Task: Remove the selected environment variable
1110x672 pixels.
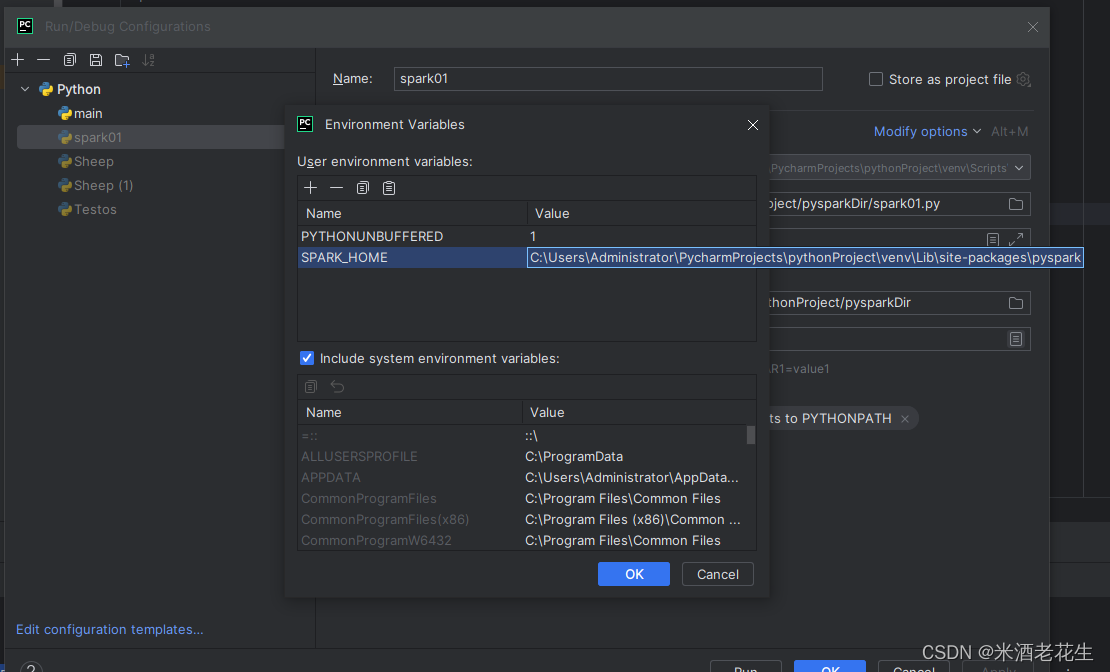Action: coord(336,187)
